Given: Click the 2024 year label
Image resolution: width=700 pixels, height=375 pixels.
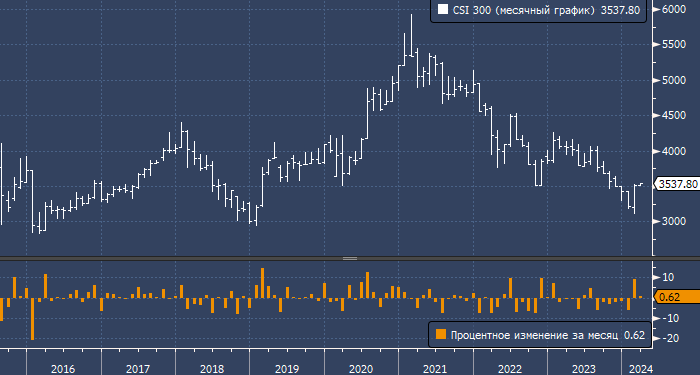Looking at the screenshot, I should 641,369.
